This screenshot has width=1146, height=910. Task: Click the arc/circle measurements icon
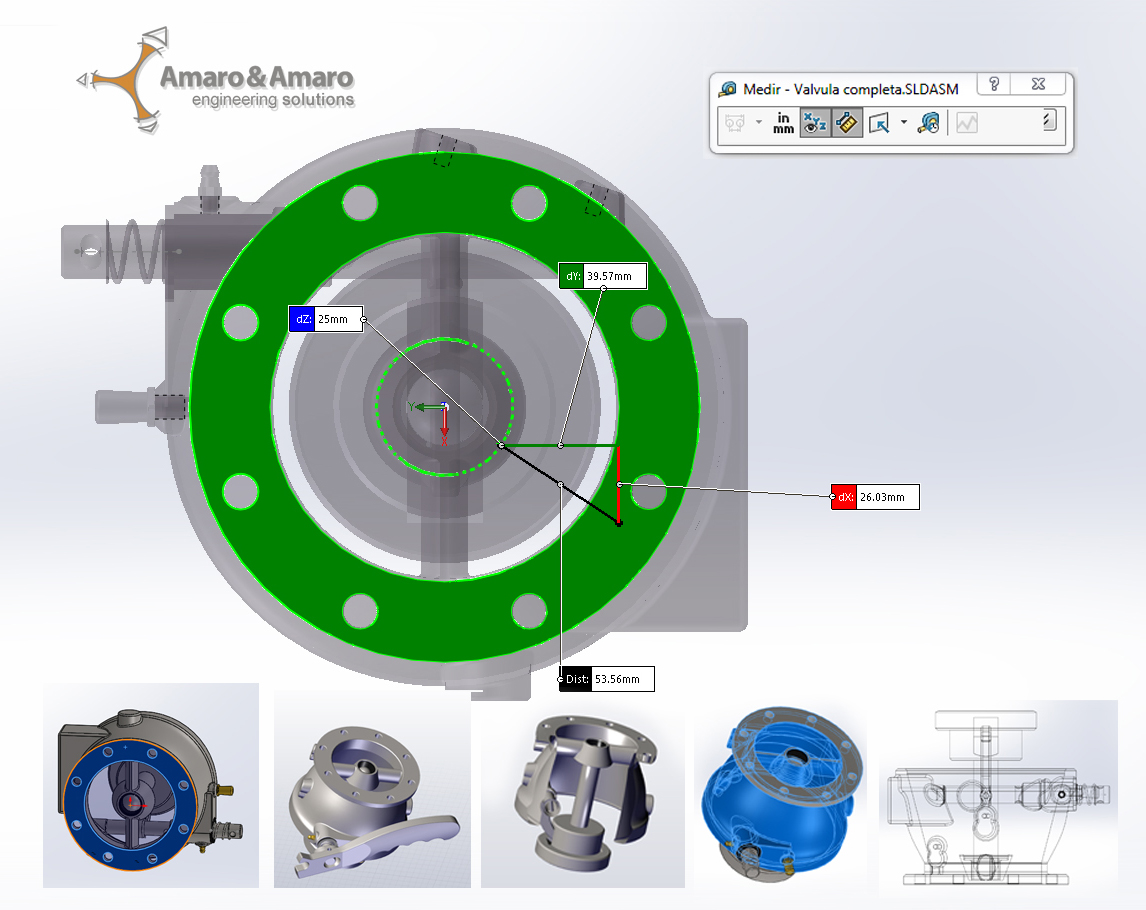pos(737,123)
